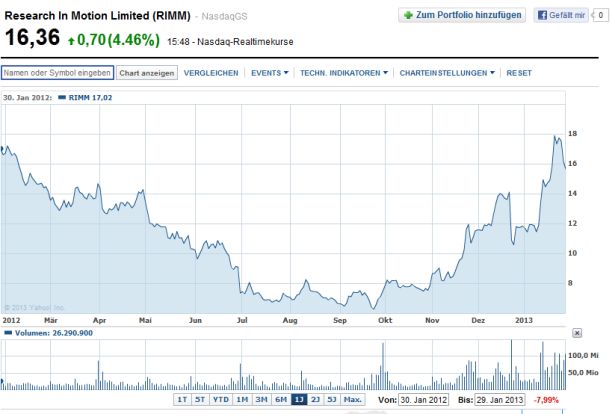
Task: Select the 1J time range
Action: 299,400
